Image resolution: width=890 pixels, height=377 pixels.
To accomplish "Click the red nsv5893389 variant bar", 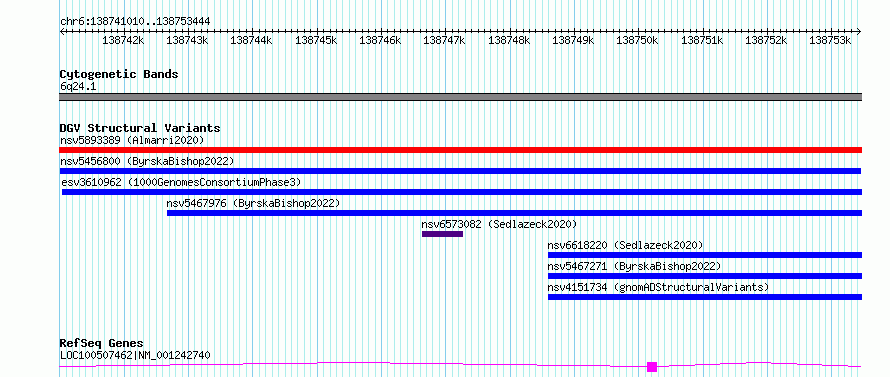I will pyautogui.click(x=460, y=150).
